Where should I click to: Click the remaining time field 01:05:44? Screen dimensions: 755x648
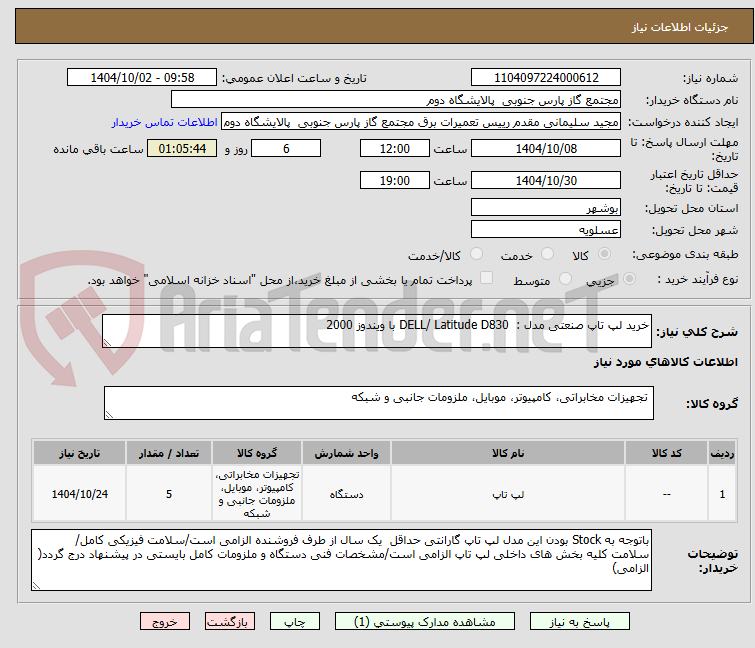(x=182, y=148)
